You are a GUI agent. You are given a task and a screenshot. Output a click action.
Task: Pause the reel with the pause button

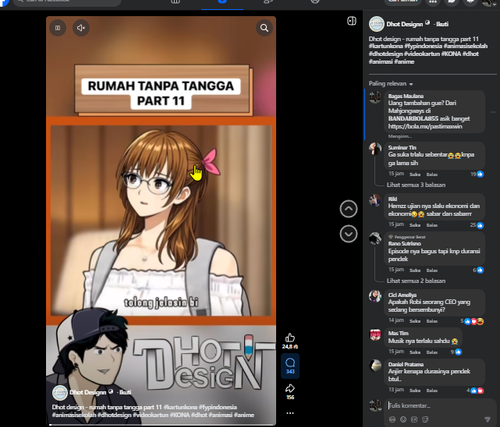click(58, 28)
